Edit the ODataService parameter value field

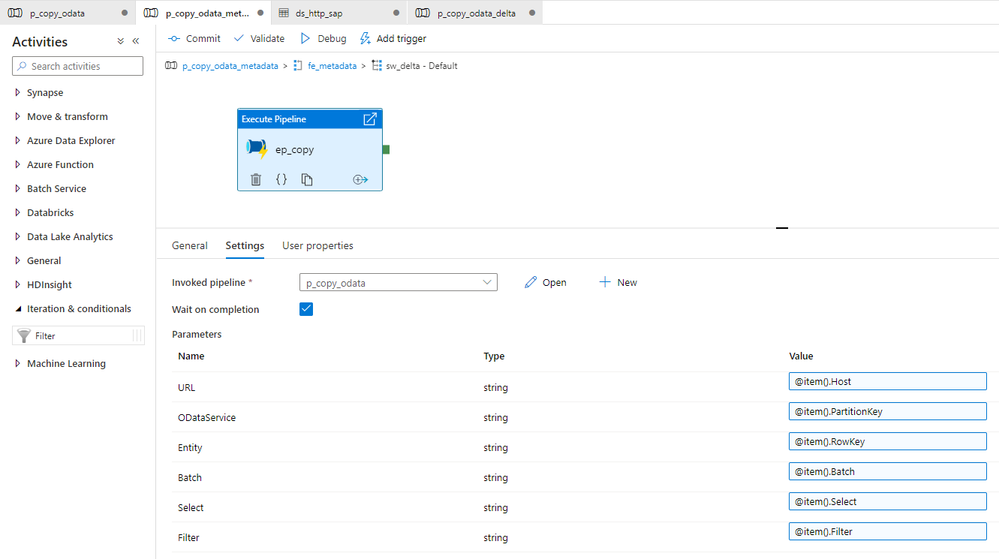point(888,411)
